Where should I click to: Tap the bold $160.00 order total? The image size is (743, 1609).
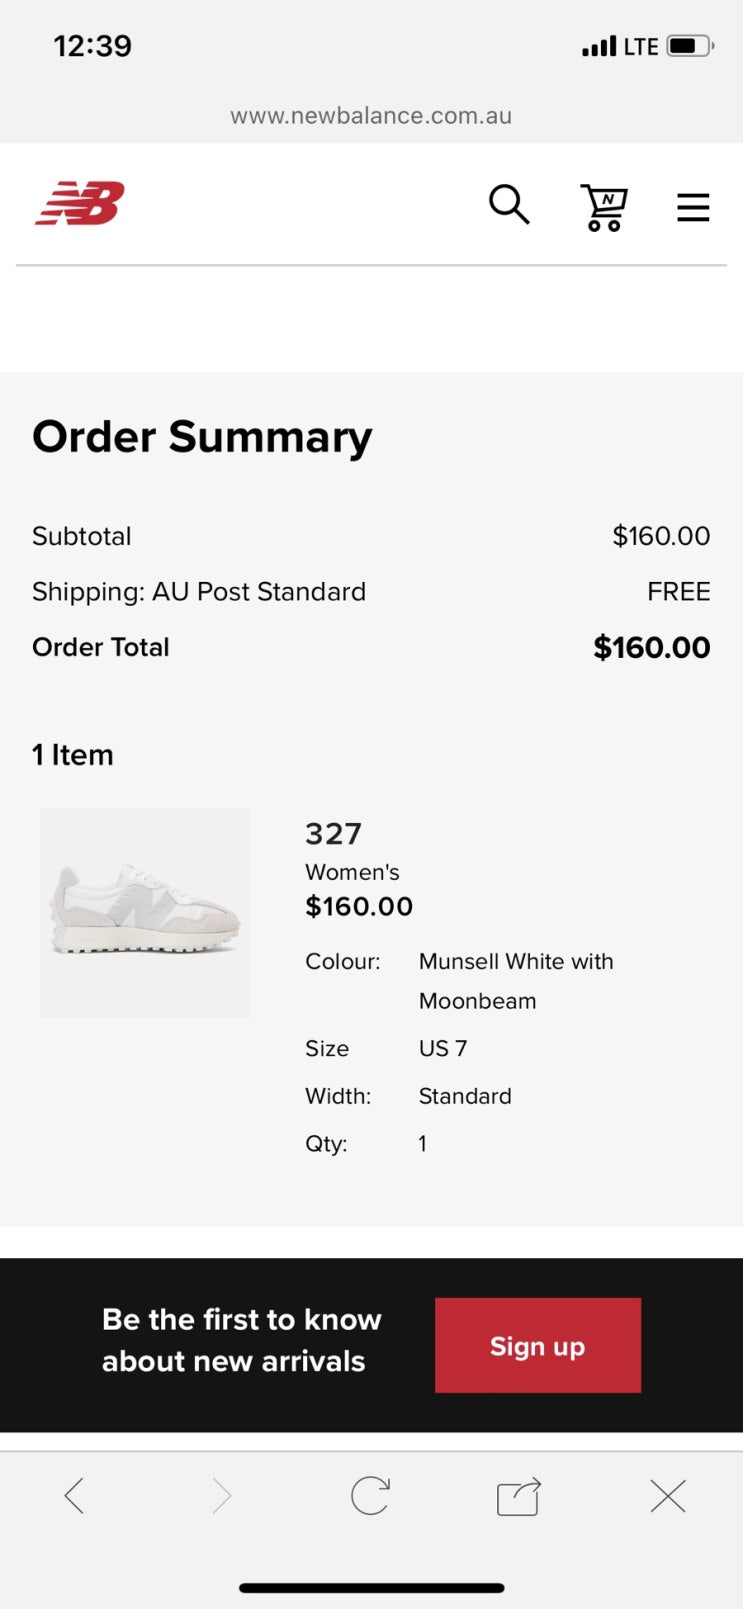coord(651,647)
